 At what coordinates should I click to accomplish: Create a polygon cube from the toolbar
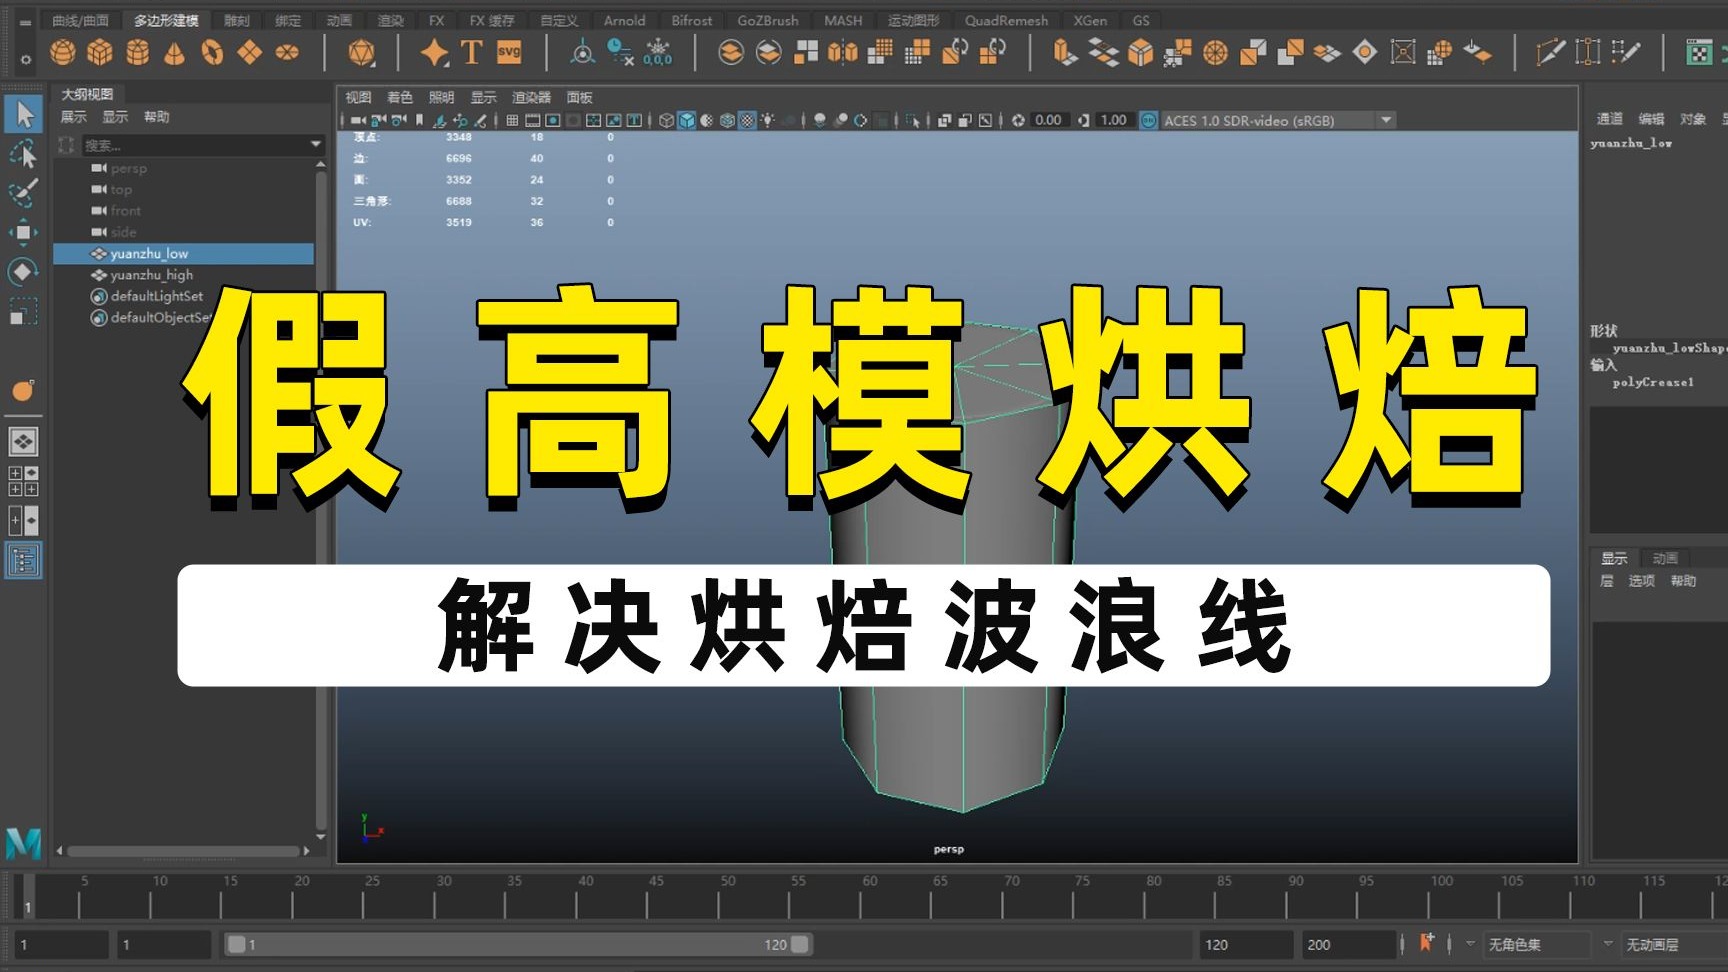click(x=100, y=52)
